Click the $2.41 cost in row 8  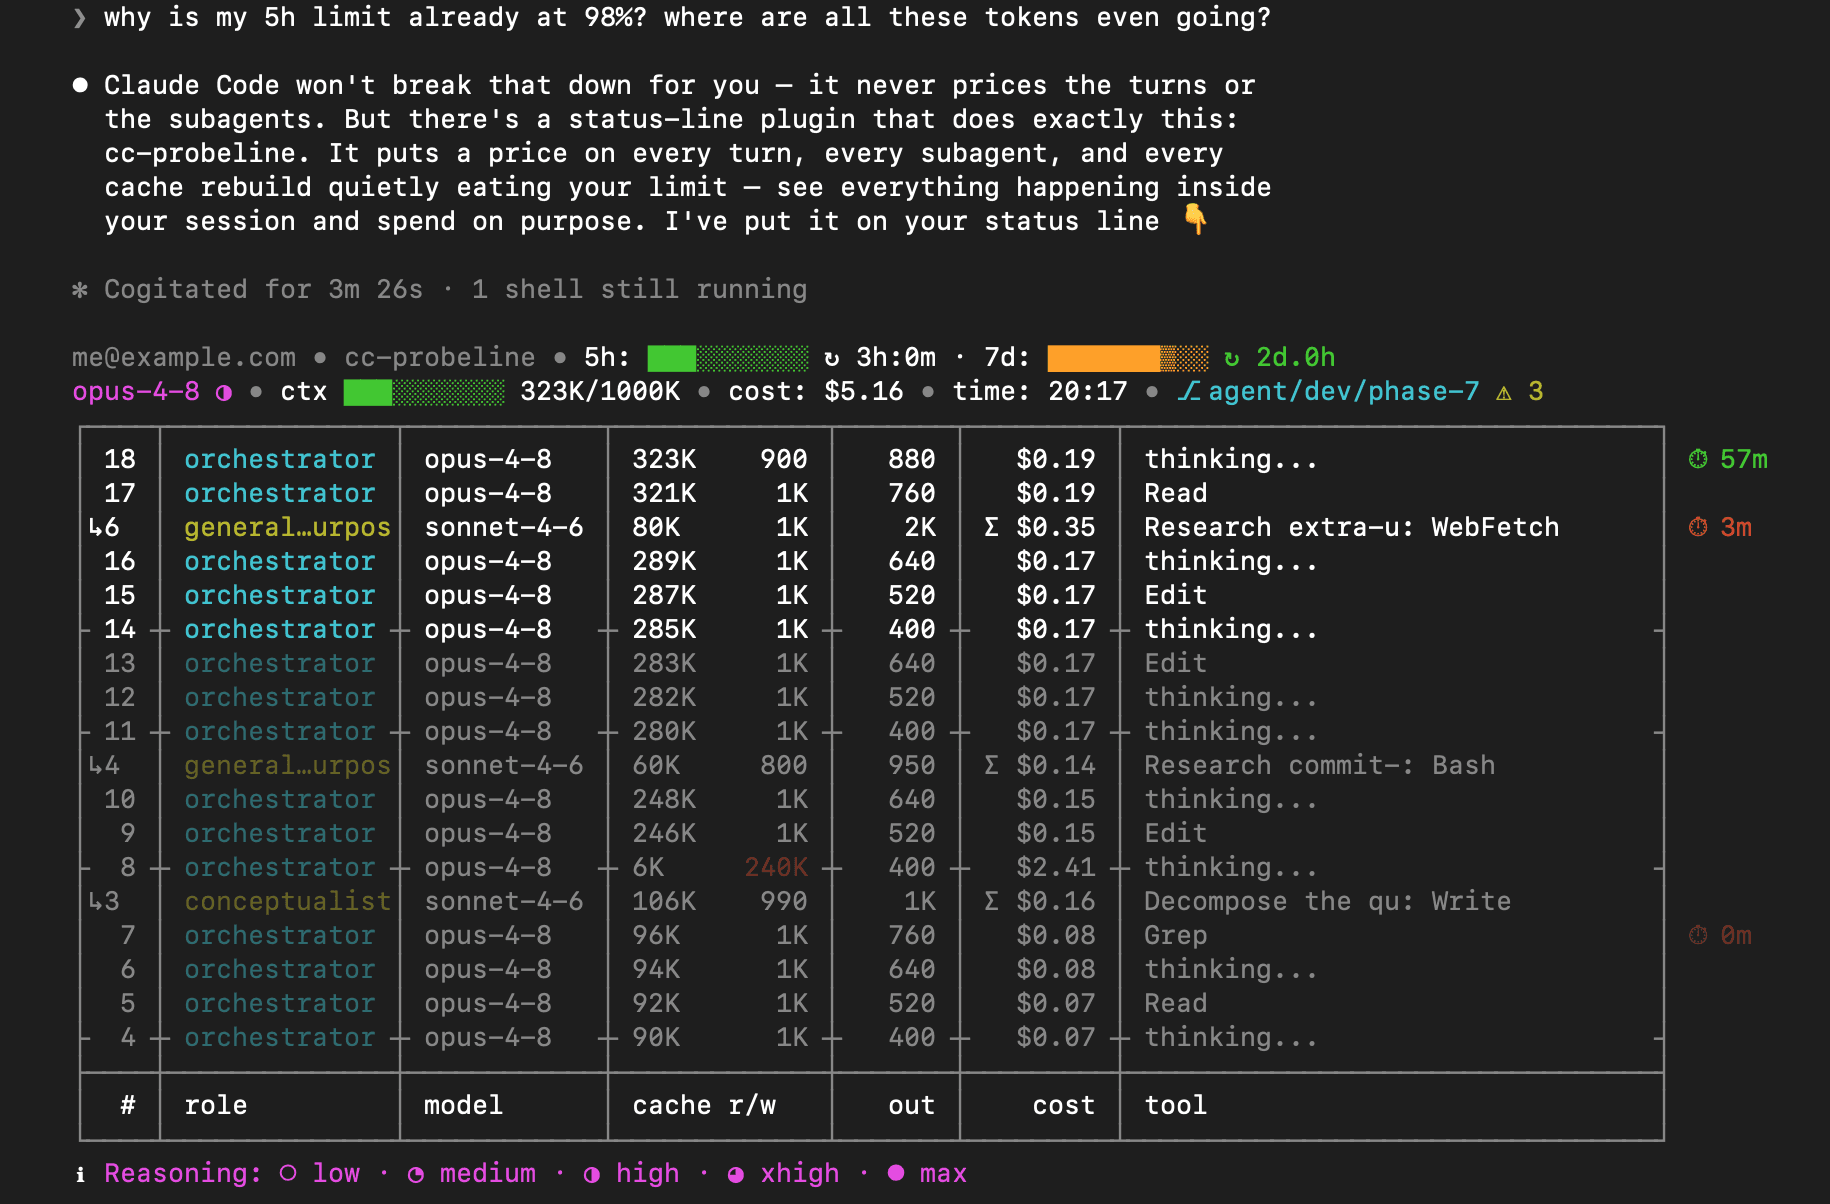tap(1056, 867)
